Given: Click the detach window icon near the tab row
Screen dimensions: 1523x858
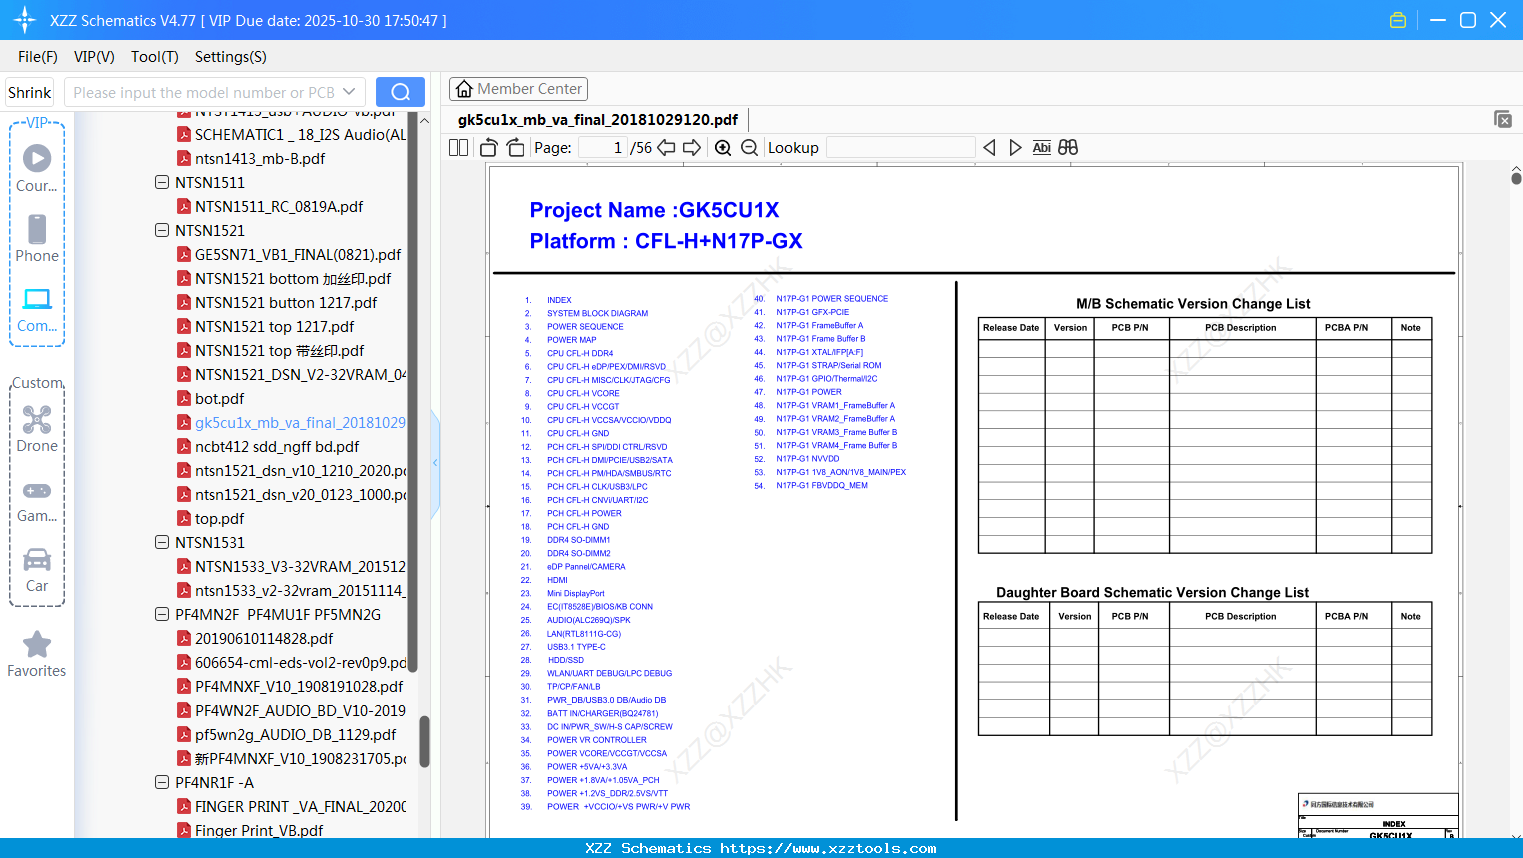Looking at the screenshot, I should (x=1503, y=119).
